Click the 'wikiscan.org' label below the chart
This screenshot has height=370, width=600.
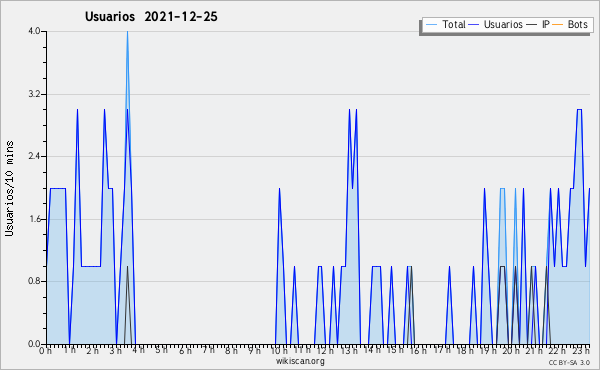pyautogui.click(x=300, y=361)
